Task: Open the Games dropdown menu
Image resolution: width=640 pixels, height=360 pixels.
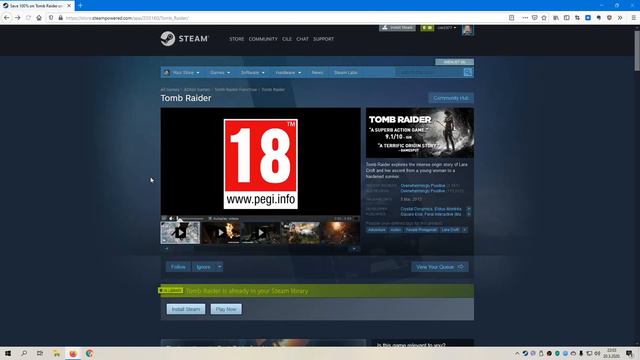Action: 220,72
